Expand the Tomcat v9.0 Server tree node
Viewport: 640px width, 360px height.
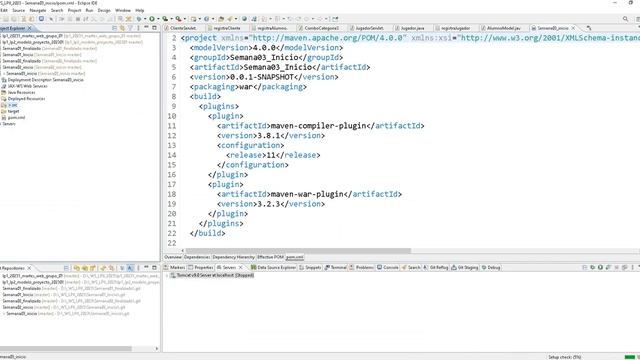[x=167, y=276]
